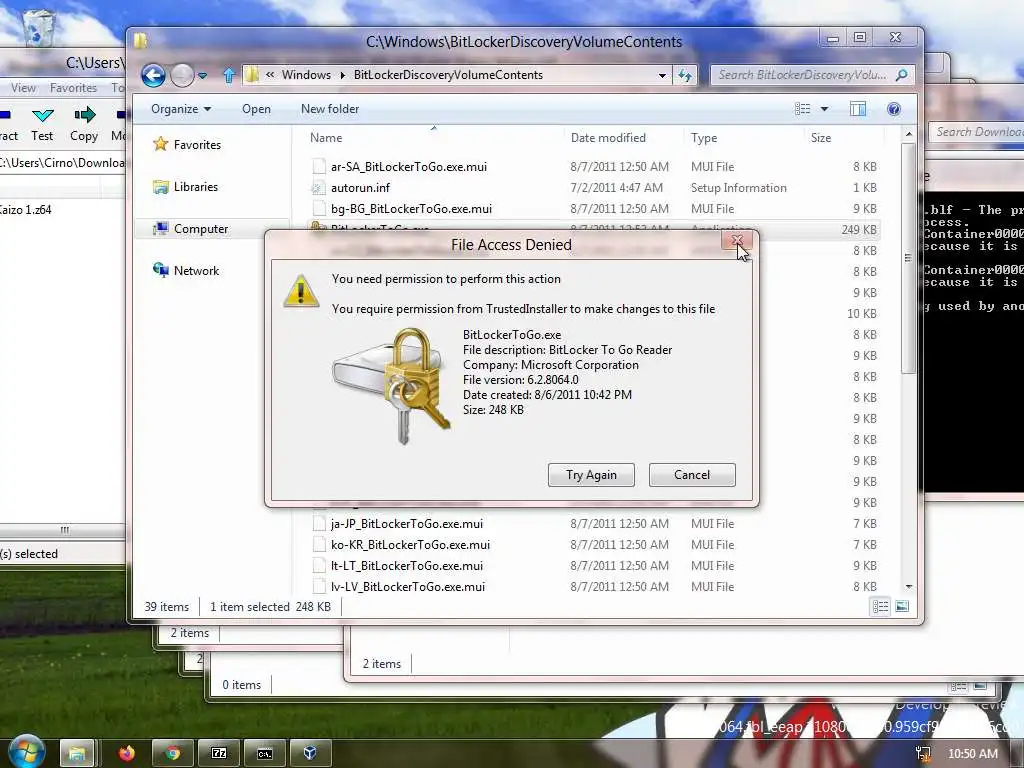This screenshot has width=1024, height=768.
Task: Open the address bar history dropdown
Action: [662, 75]
